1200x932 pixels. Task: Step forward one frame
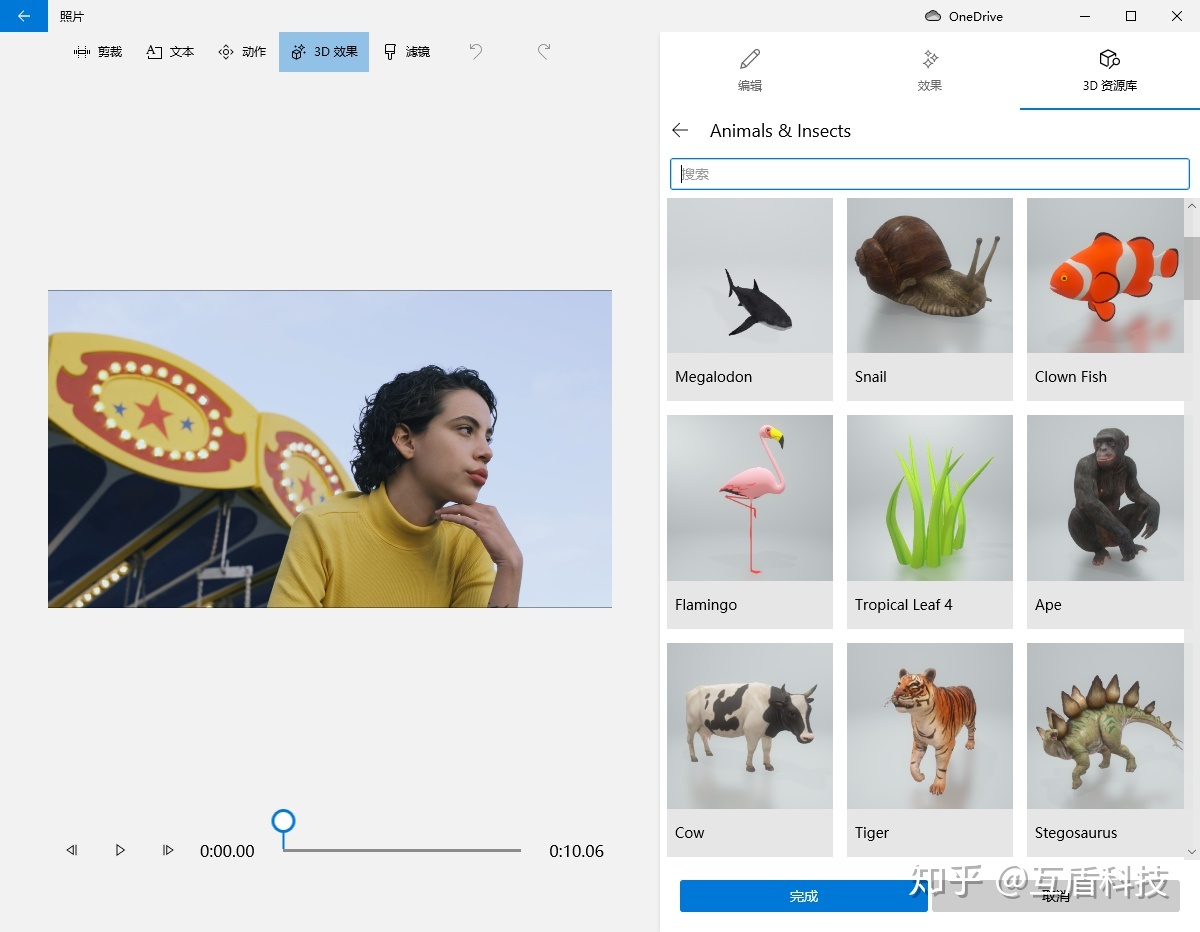tap(168, 851)
